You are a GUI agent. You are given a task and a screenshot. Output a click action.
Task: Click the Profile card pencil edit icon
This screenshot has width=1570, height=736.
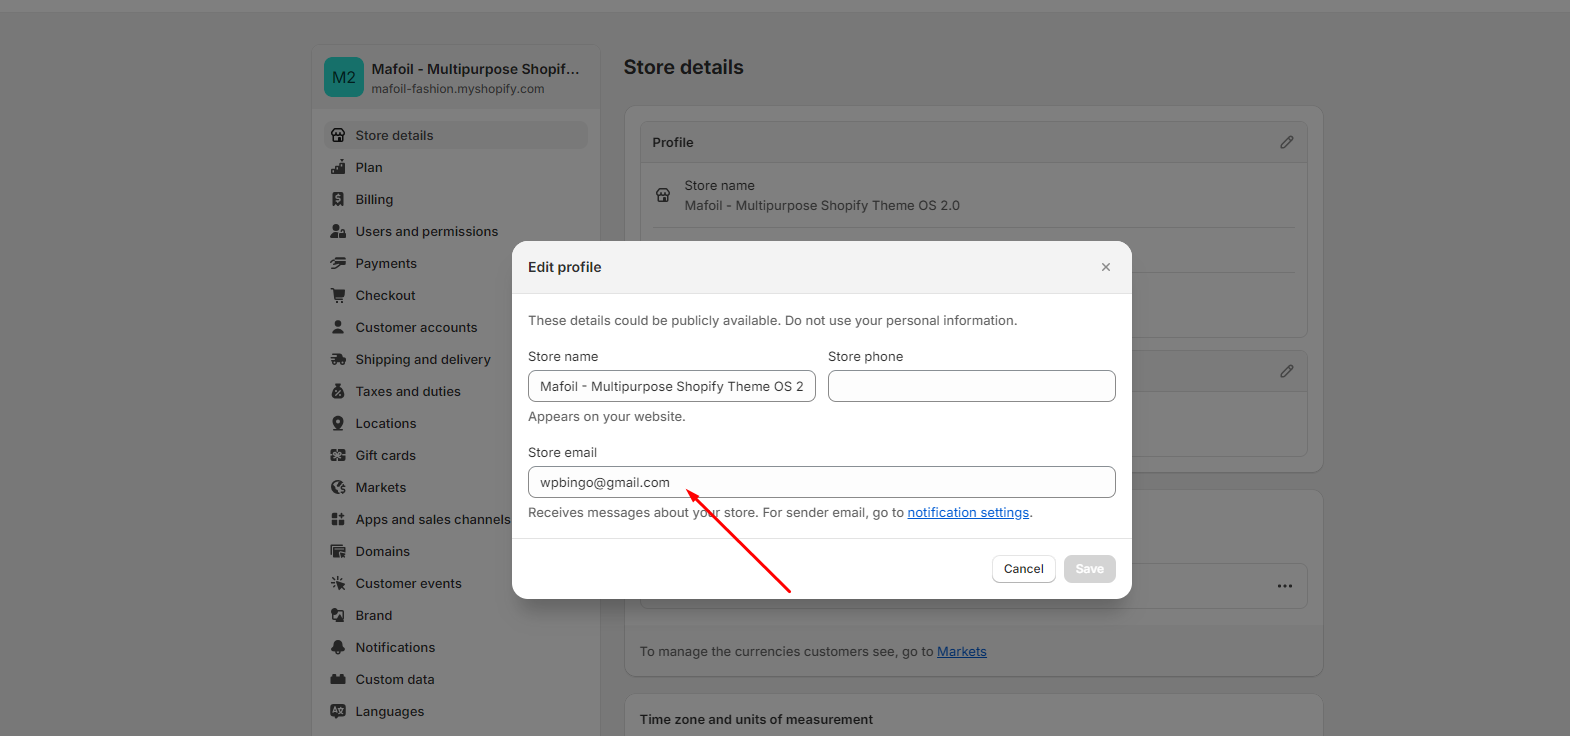coord(1287,142)
